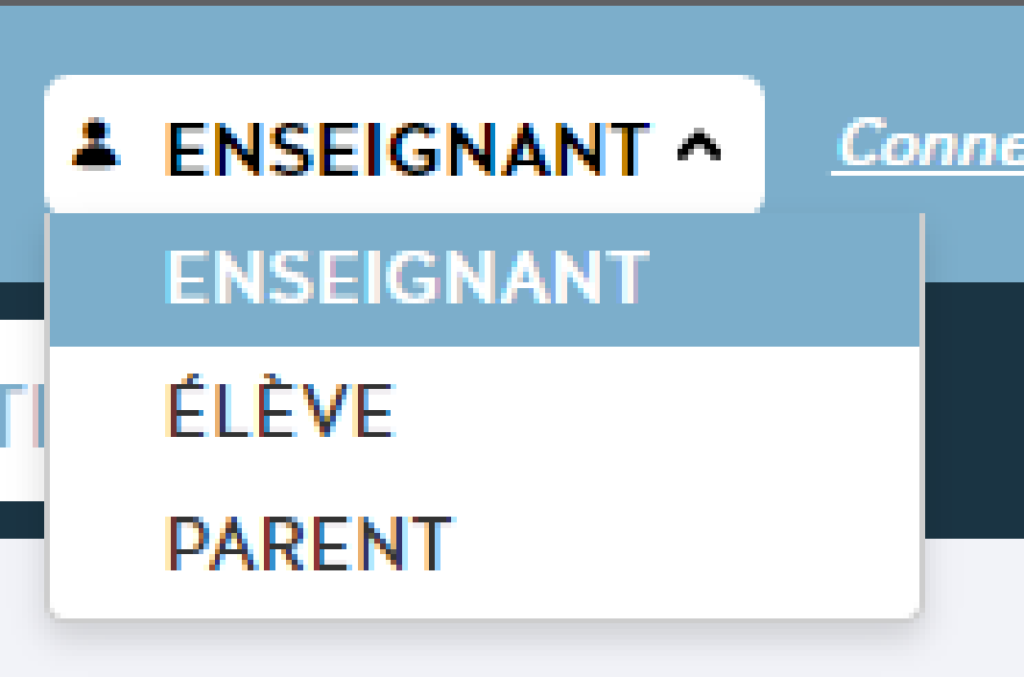Collapse the profile selector dropdown
1024x677 pixels.
coord(699,147)
